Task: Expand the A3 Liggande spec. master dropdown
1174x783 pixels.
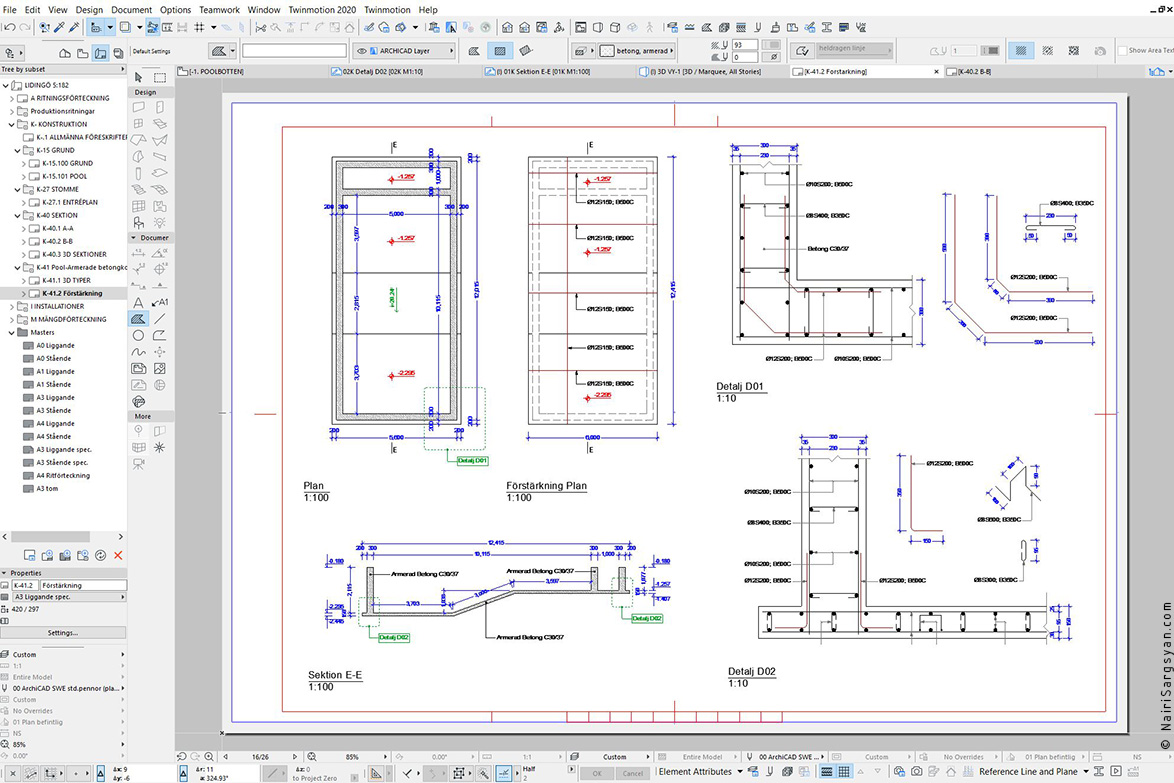Action: pyautogui.click(x=63, y=597)
